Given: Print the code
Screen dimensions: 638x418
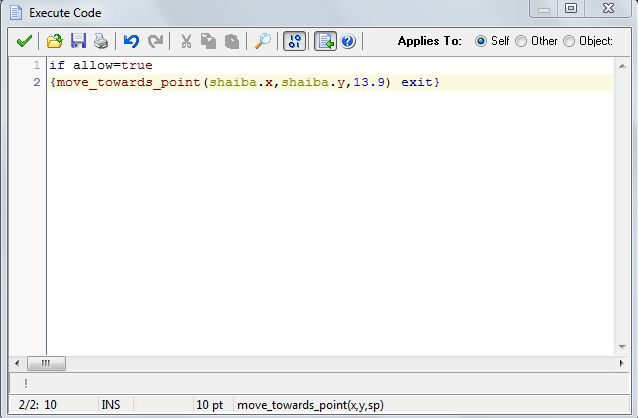Looking at the screenshot, I should coord(101,41).
